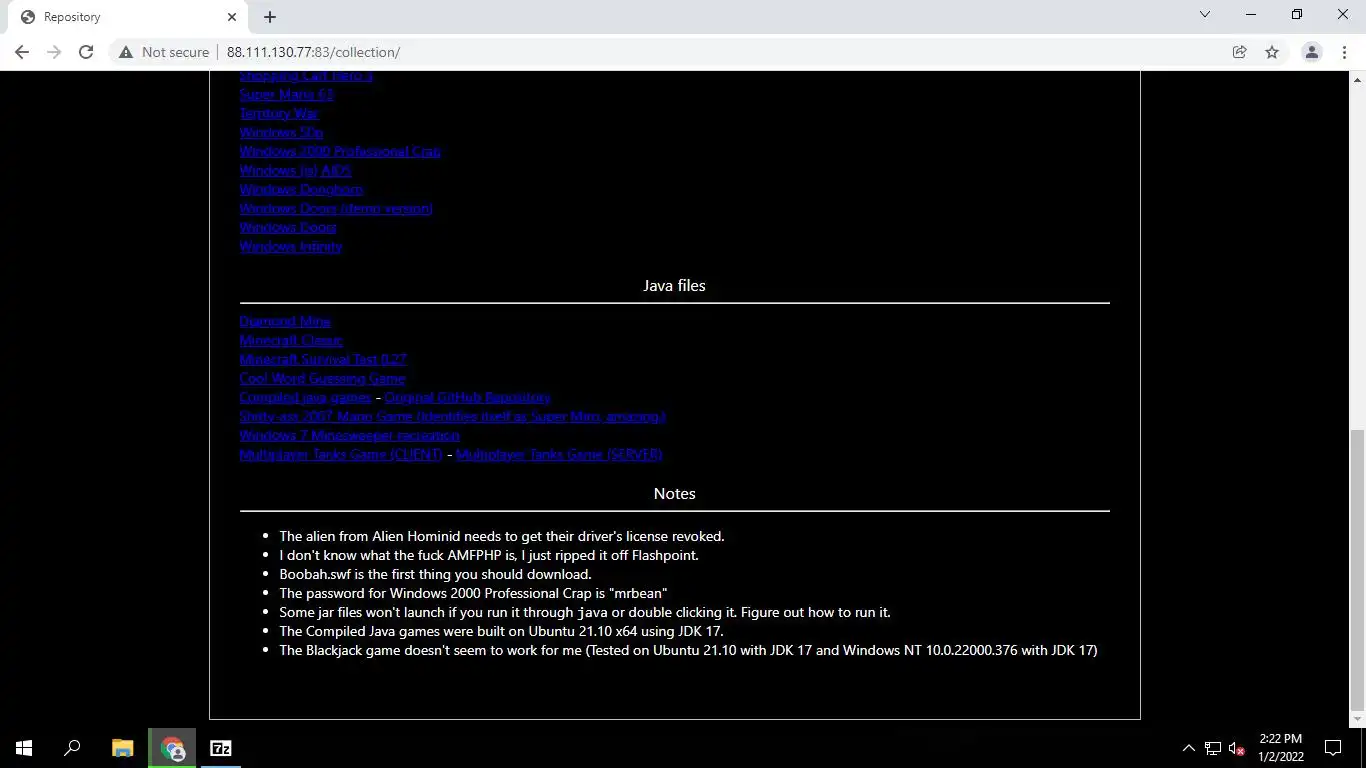
Task: Click the address bar URL
Action: 313,52
